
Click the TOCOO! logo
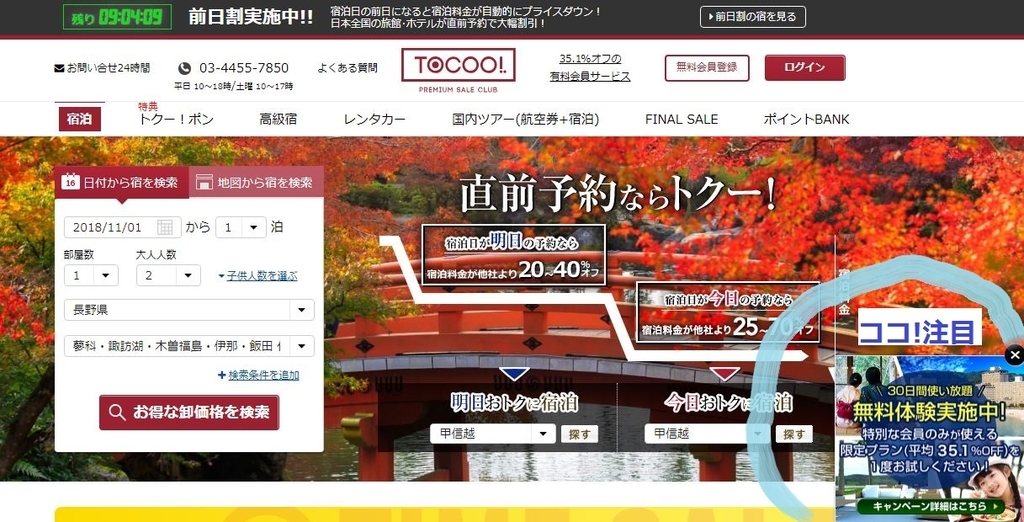(458, 65)
